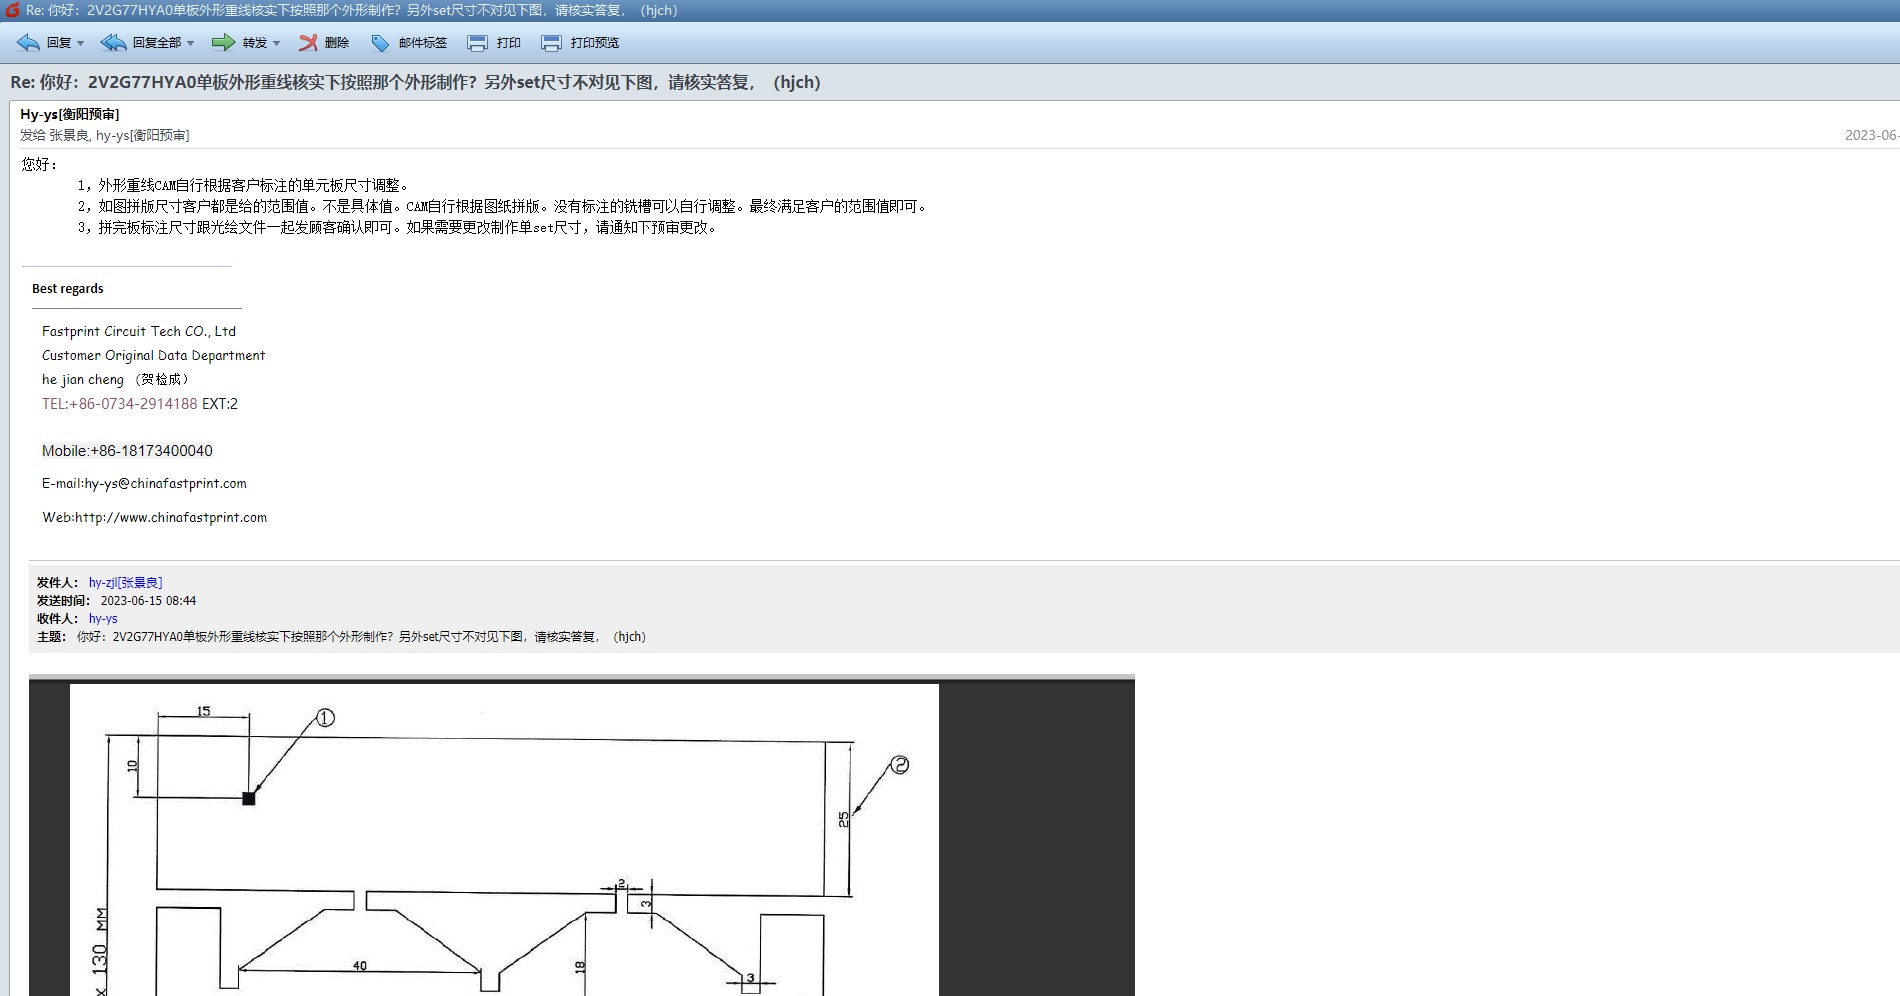Click the 回复 toolbar label

click(x=59, y=43)
